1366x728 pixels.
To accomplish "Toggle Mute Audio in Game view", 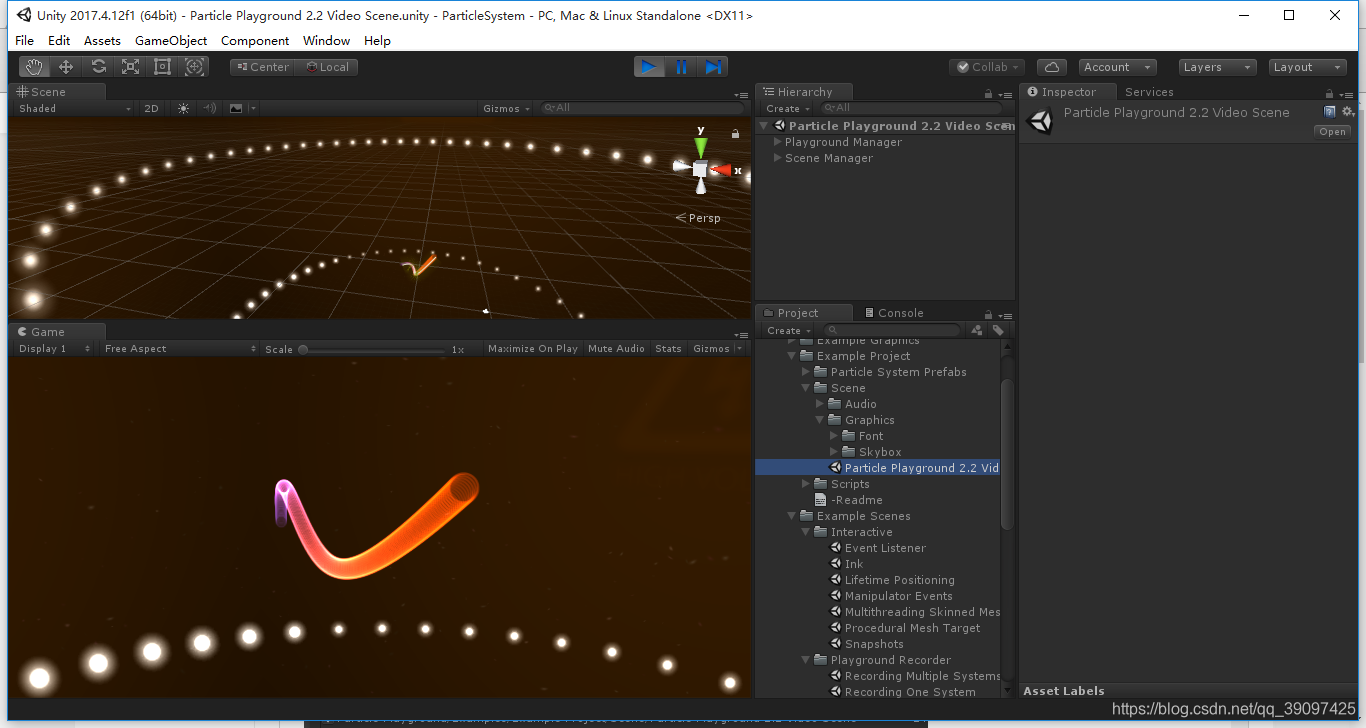I will tap(616, 349).
